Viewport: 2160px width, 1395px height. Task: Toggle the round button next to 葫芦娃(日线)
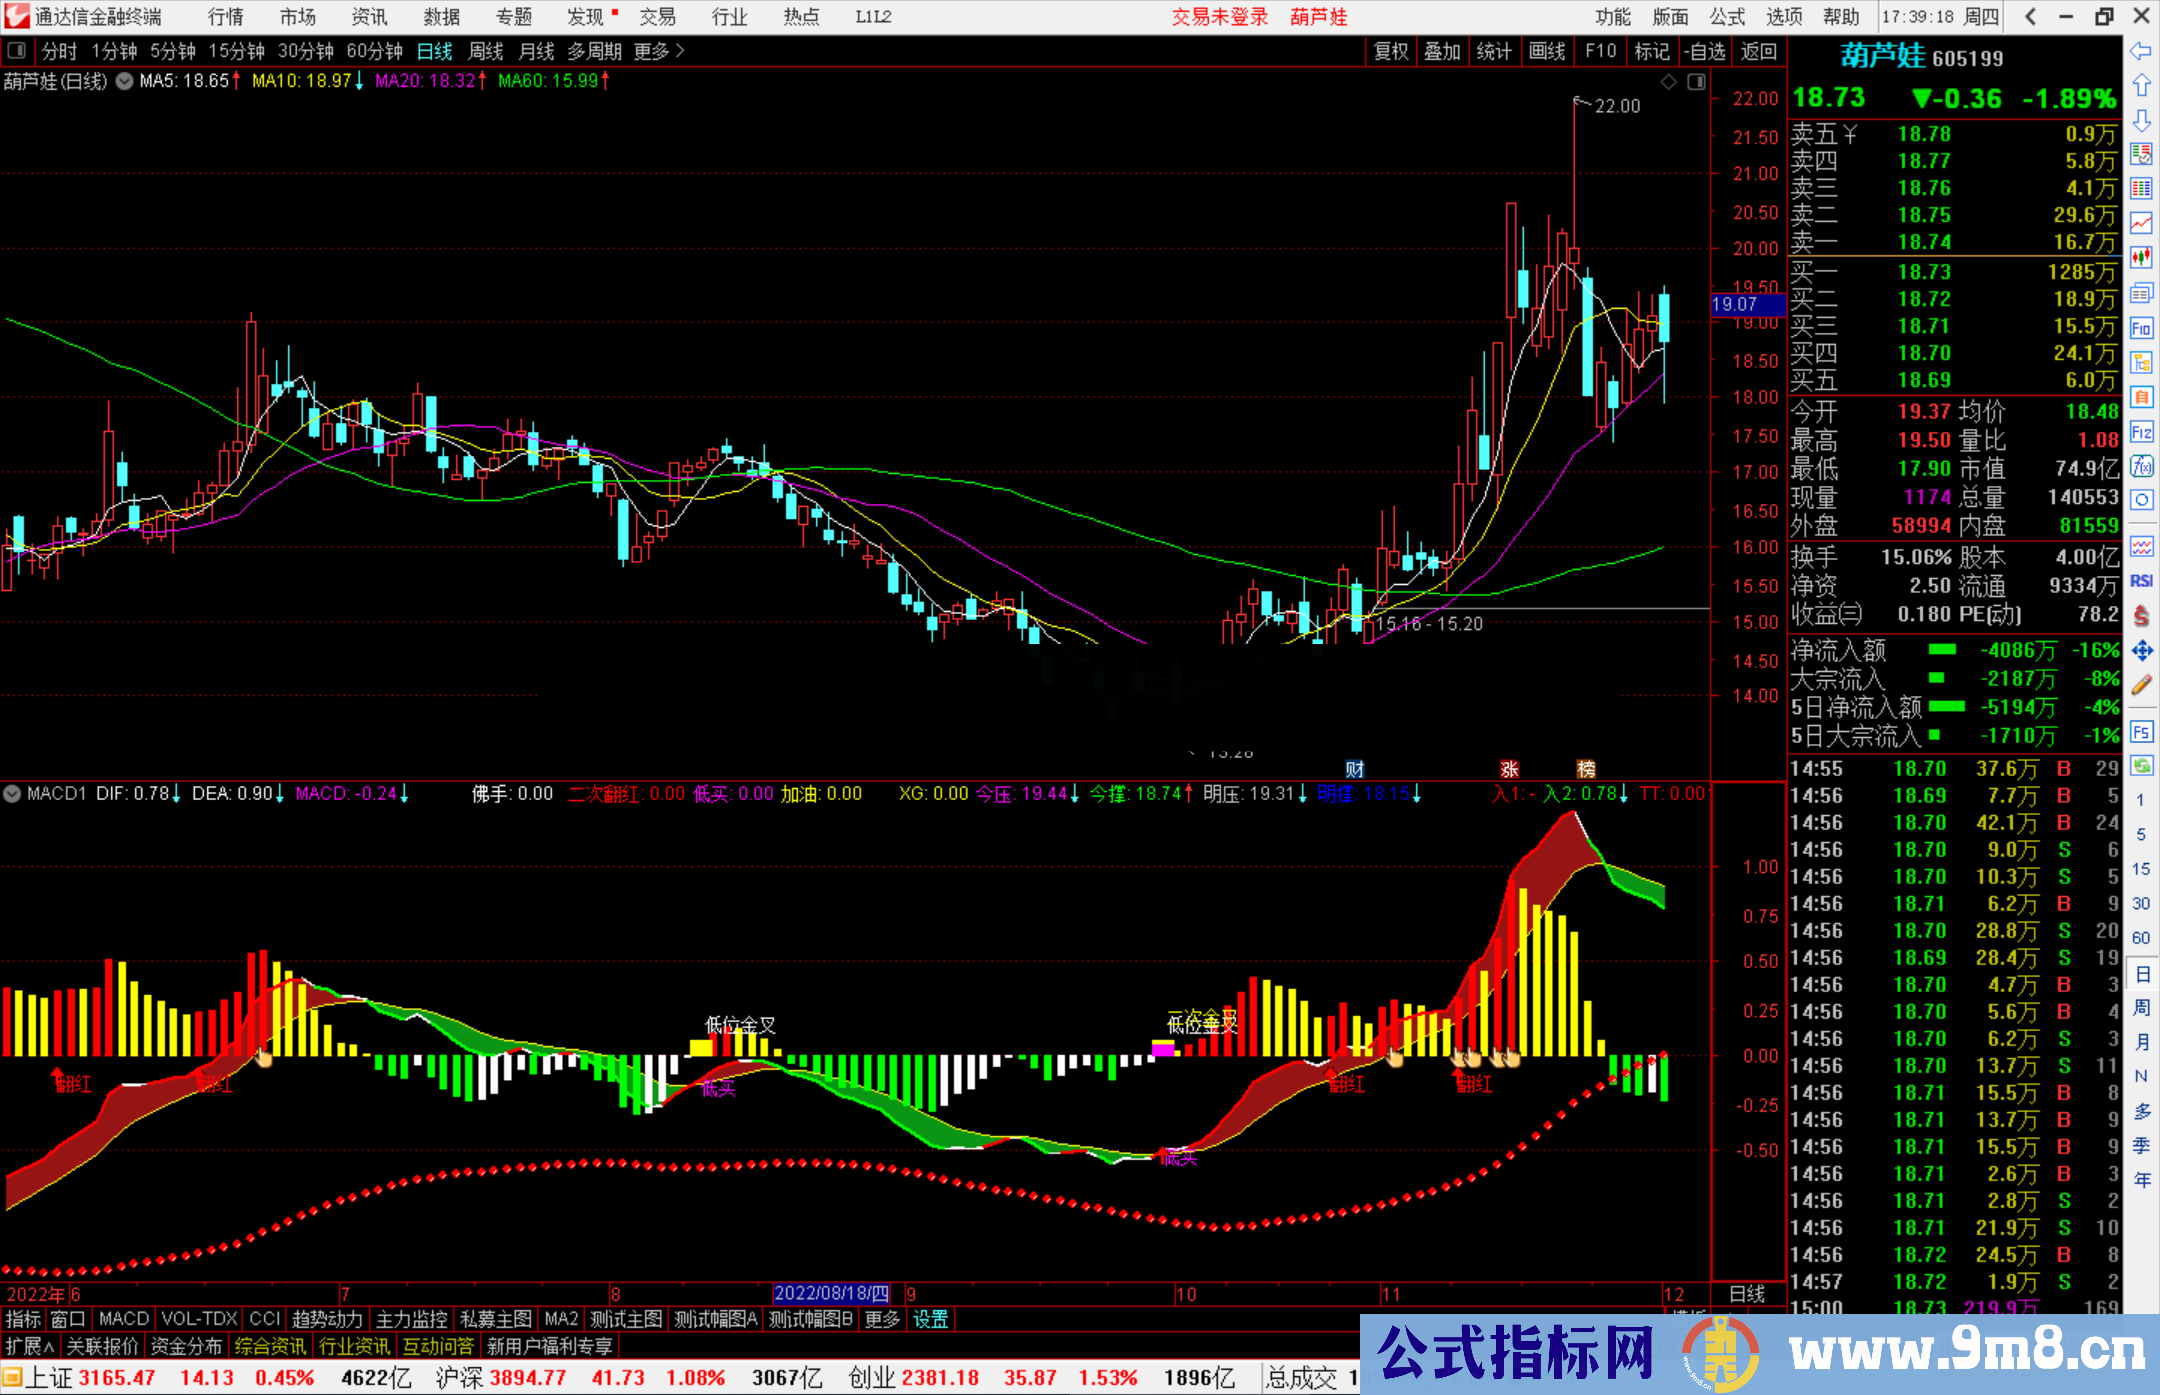pyautogui.click(x=124, y=82)
